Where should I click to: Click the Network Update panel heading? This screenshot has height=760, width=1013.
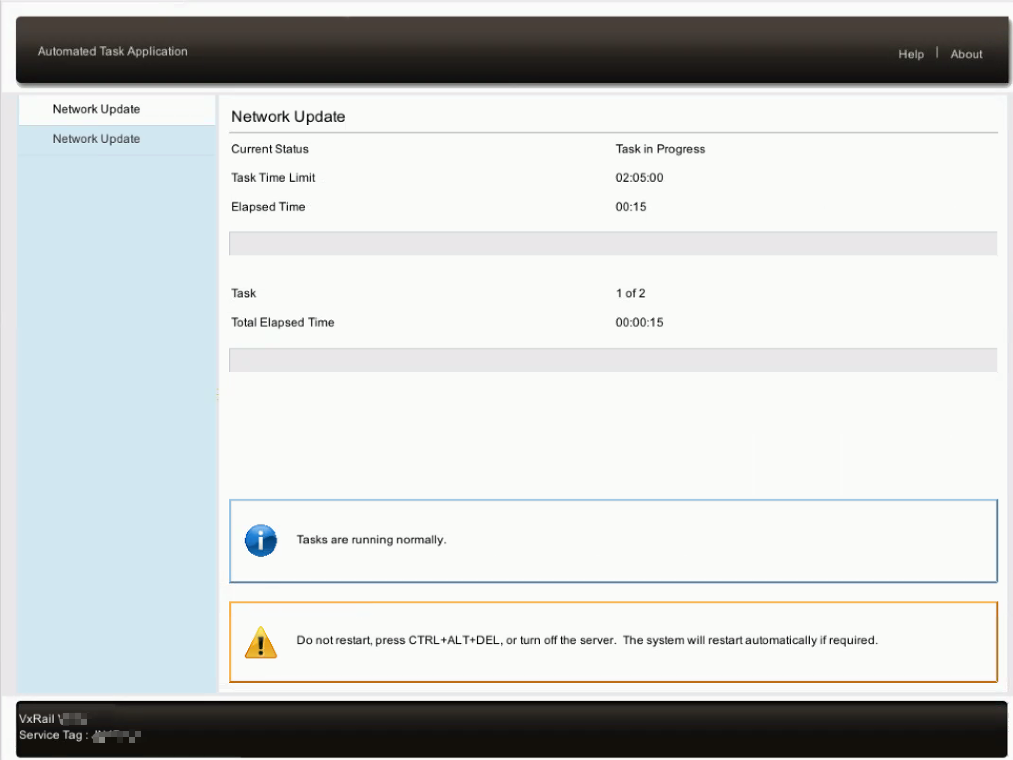tap(288, 117)
